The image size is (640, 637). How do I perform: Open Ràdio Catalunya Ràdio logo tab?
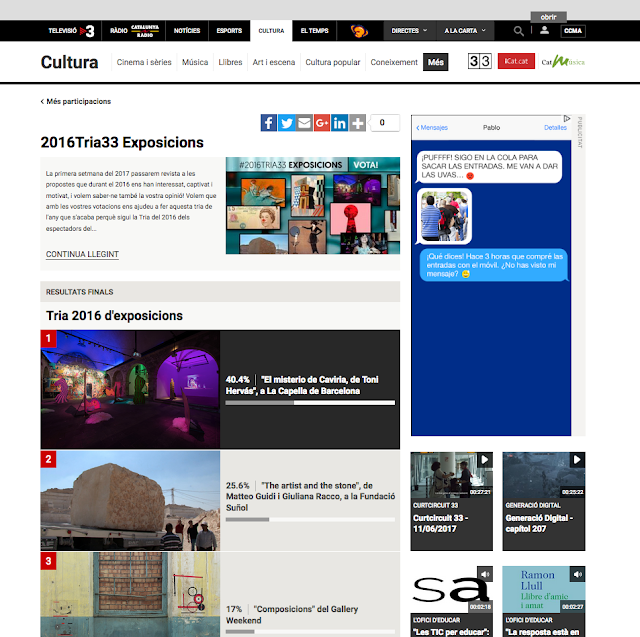pos(134,31)
